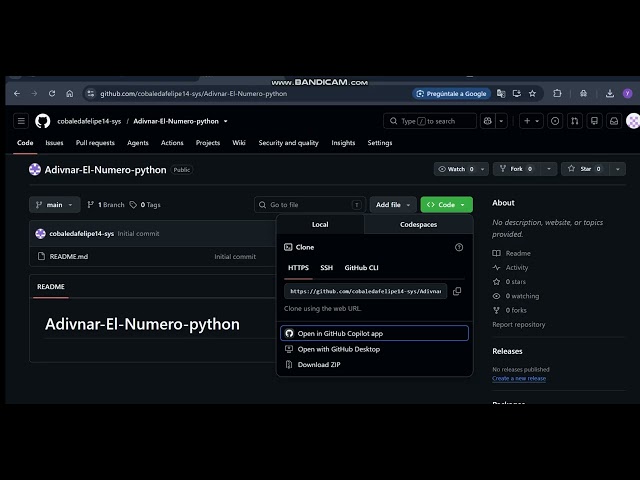This screenshot has height=480, width=640.
Task: View the Insights tab
Action: pyautogui.click(x=343, y=143)
